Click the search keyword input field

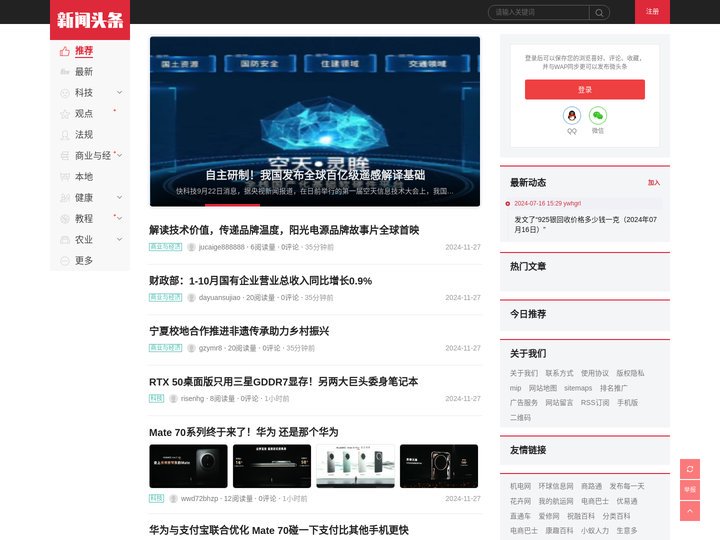539,12
